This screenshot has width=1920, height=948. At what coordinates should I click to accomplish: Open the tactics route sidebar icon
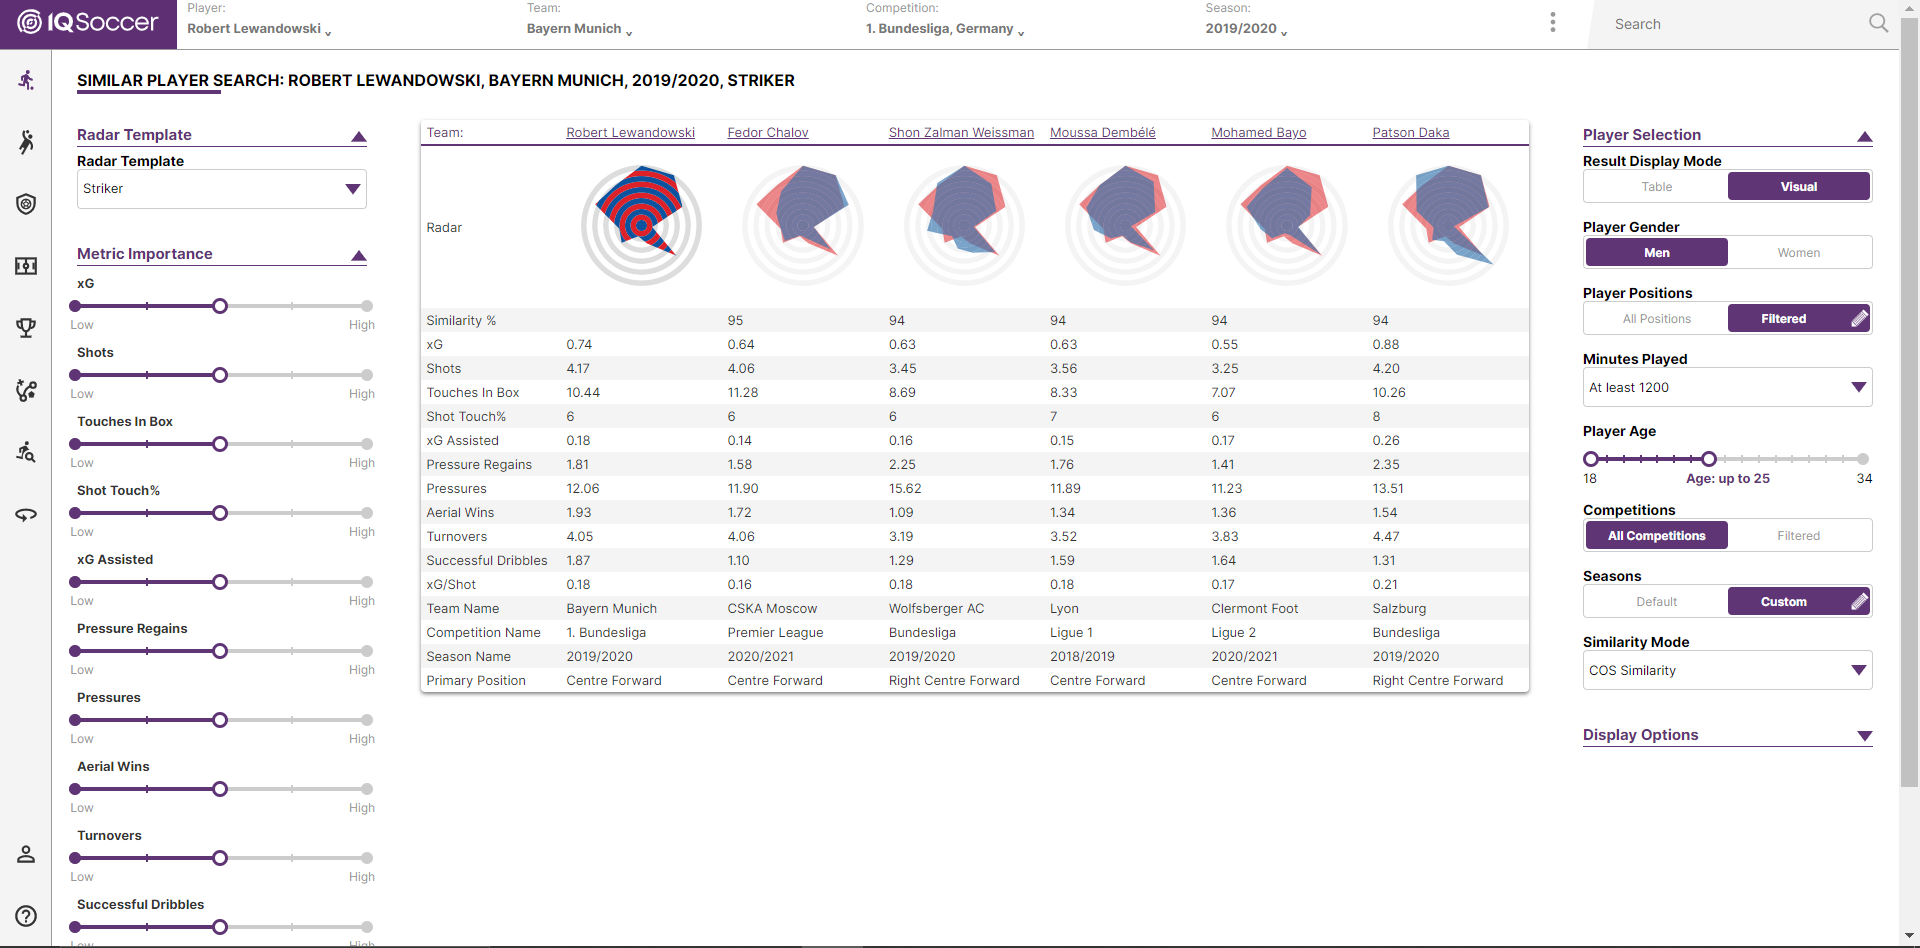(x=26, y=390)
